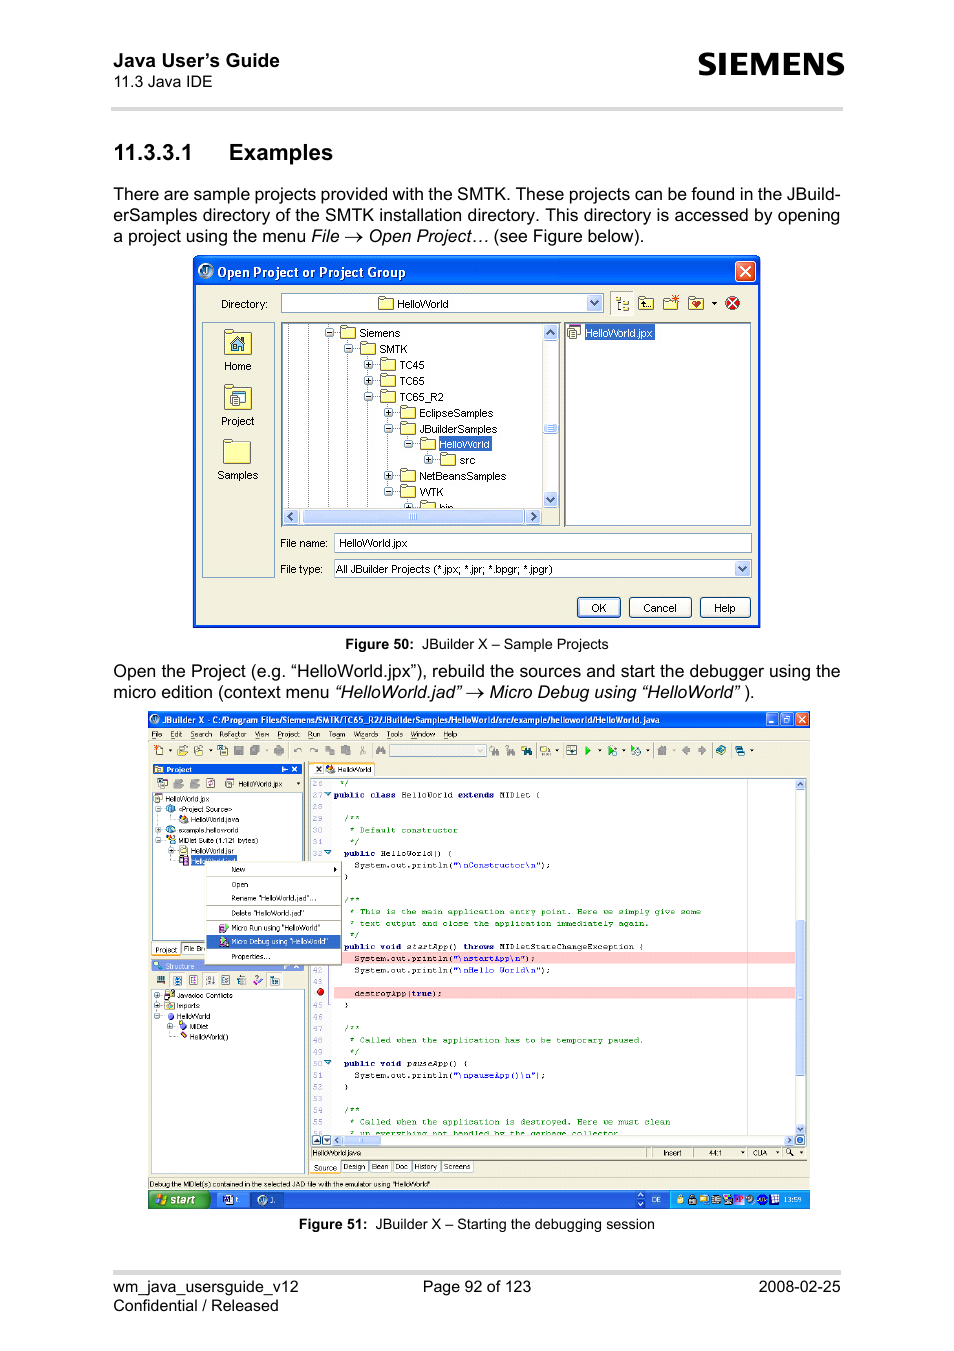Click Micro Debug using "HelloWorld" context entry
Screen dimensions: 954x1351
click(x=275, y=942)
